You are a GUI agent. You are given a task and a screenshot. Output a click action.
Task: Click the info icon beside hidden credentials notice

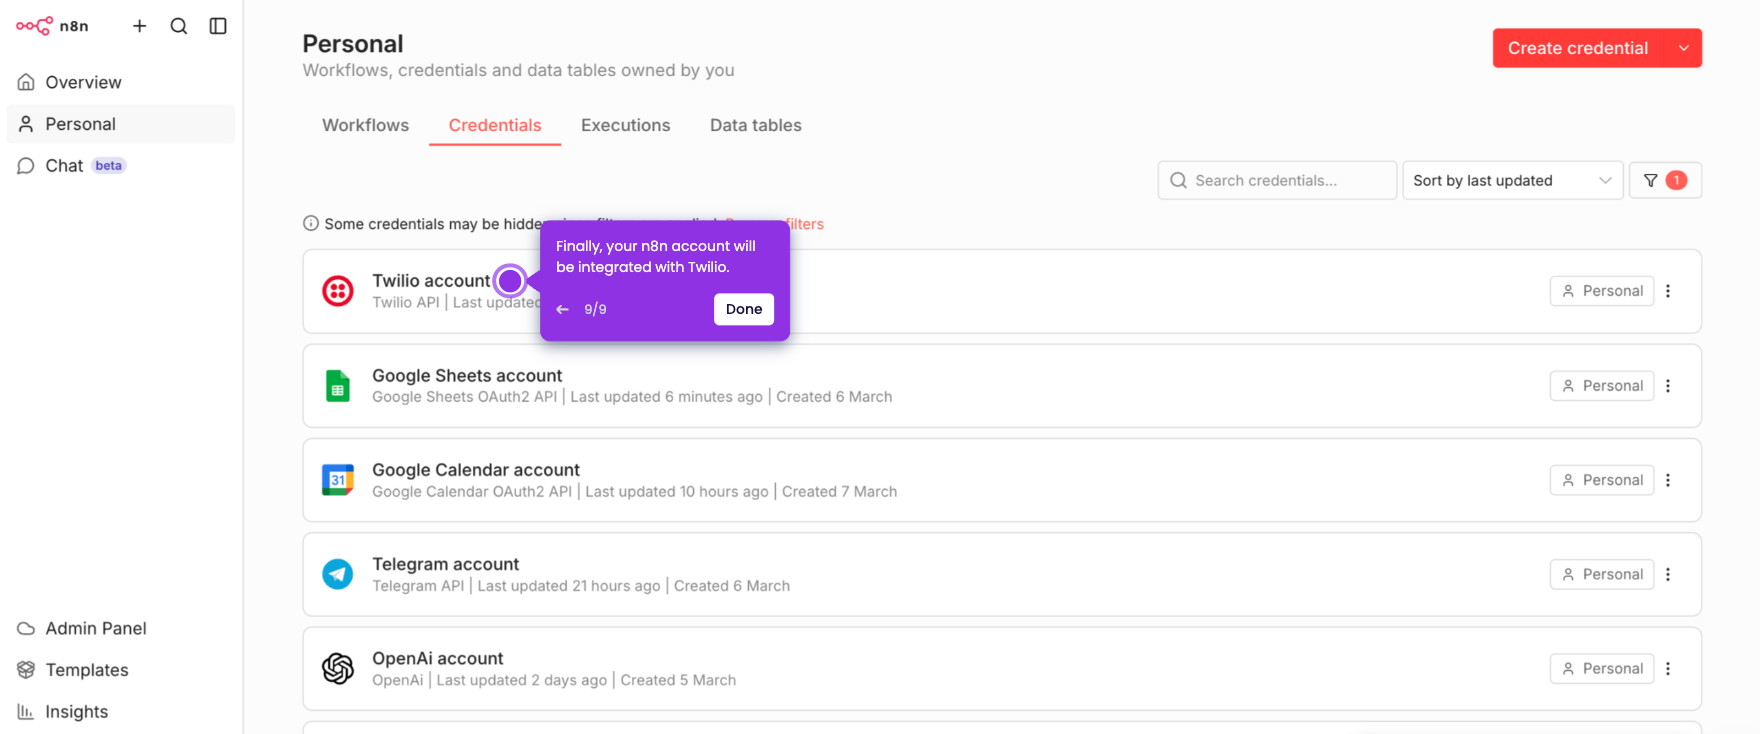point(311,223)
